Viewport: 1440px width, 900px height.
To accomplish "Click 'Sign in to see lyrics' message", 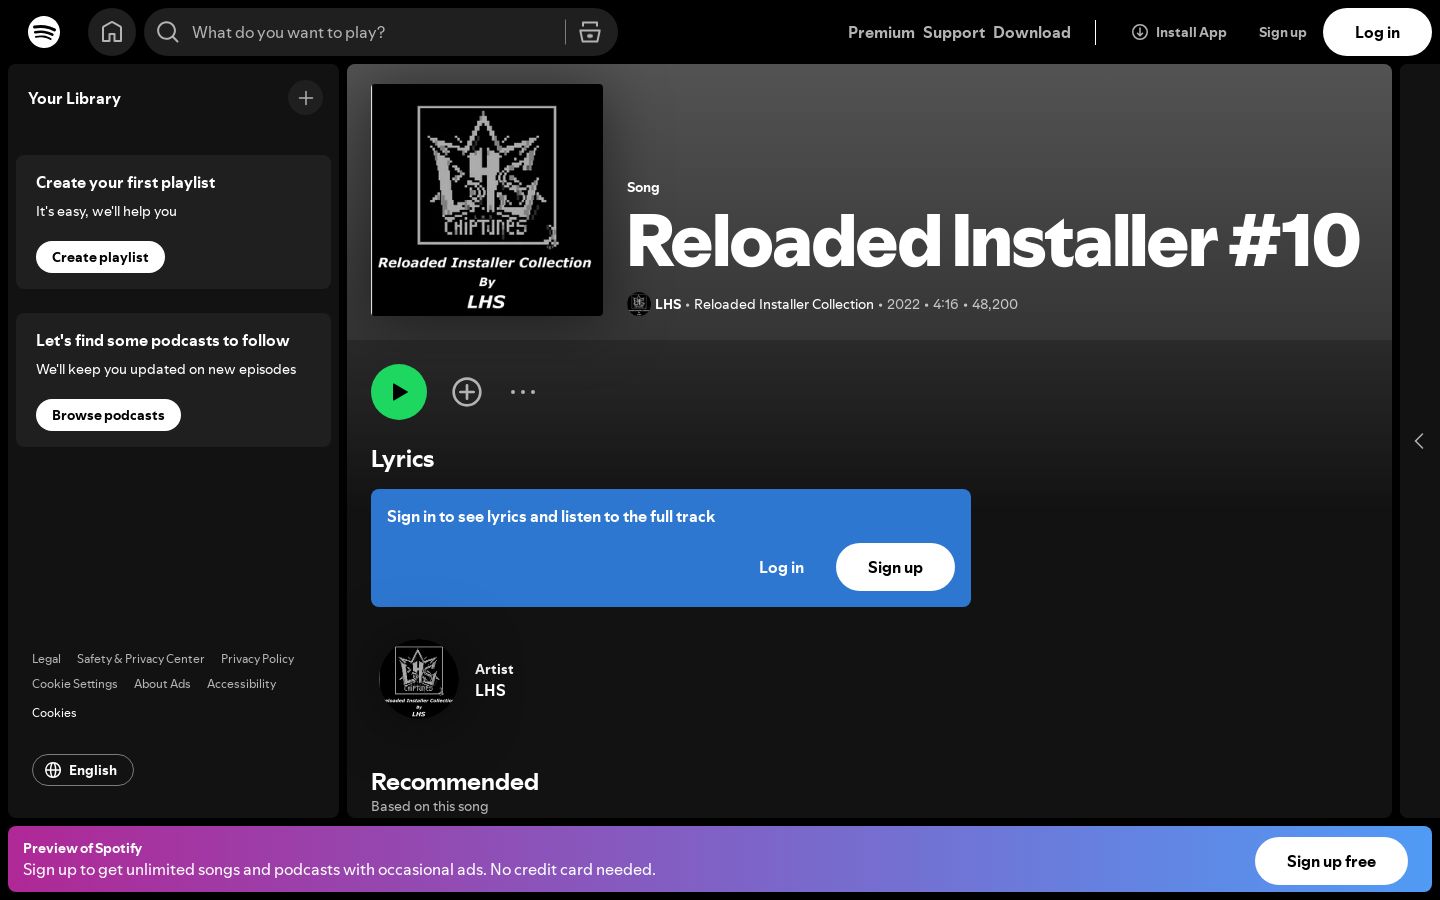I will tap(551, 516).
